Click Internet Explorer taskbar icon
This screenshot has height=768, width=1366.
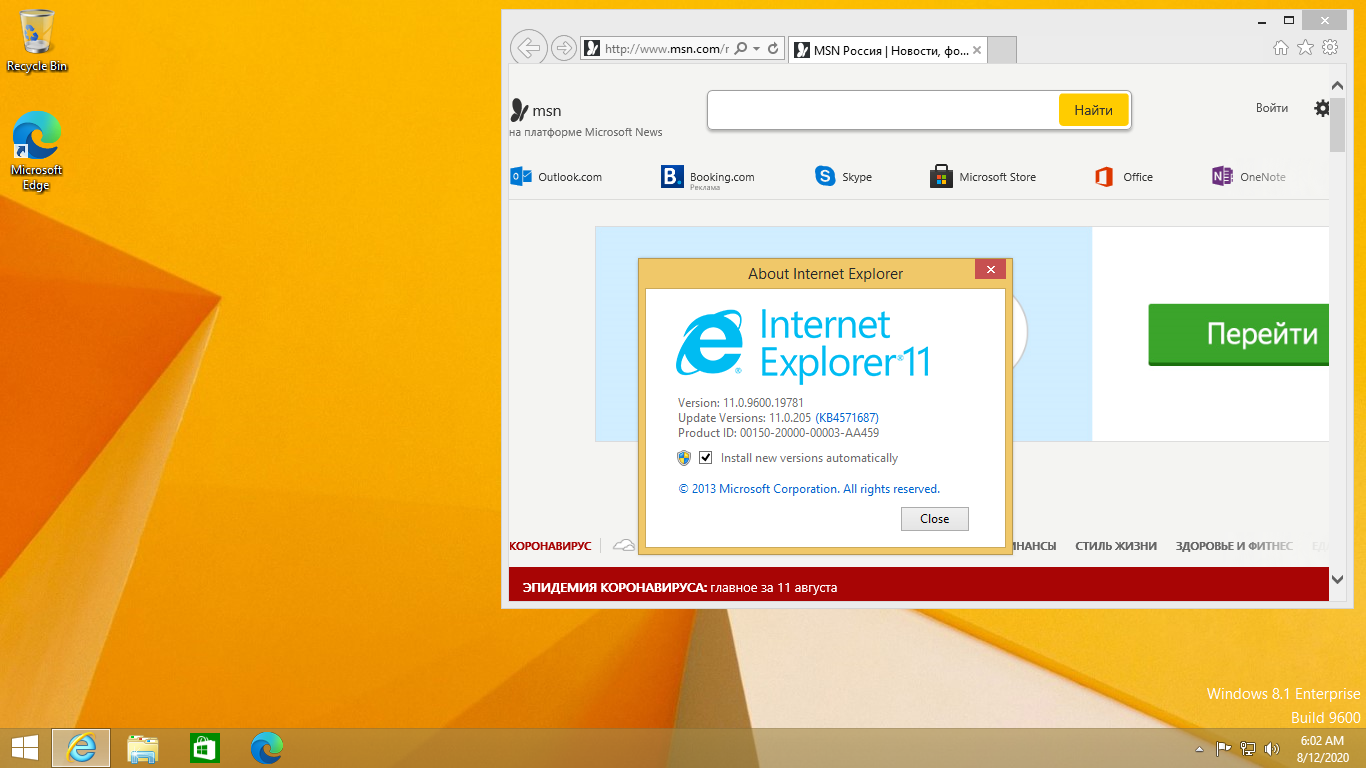(81, 748)
